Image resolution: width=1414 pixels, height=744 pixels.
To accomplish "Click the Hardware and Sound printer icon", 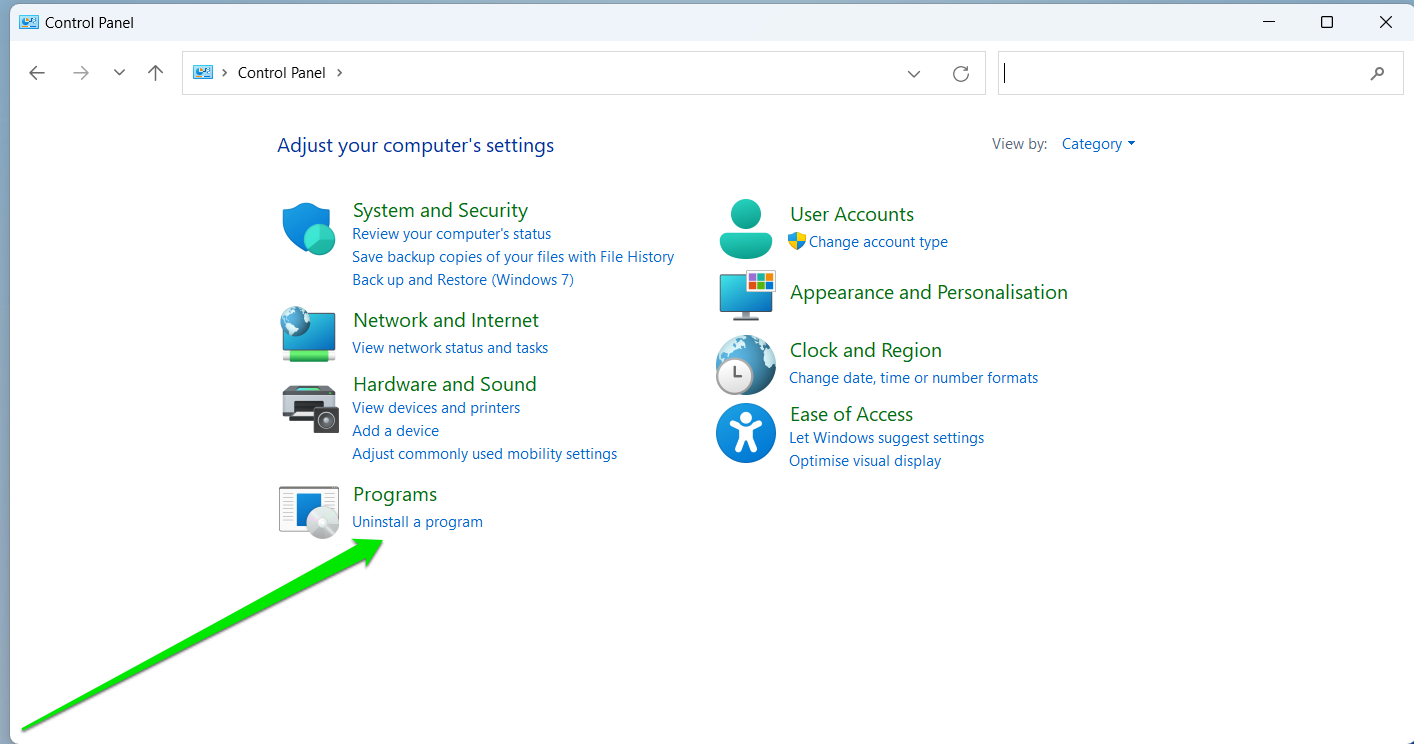I will coord(310,408).
